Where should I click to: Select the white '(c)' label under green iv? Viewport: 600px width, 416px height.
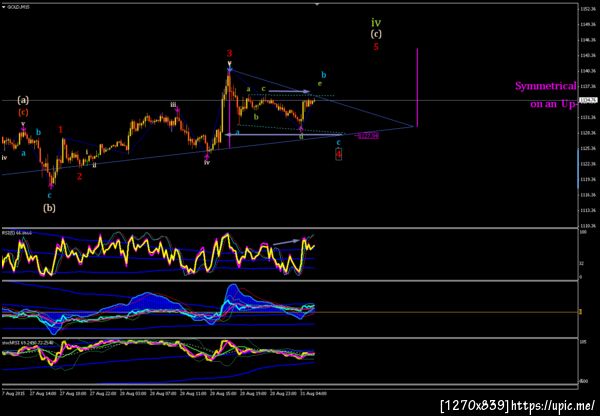pyautogui.click(x=376, y=34)
